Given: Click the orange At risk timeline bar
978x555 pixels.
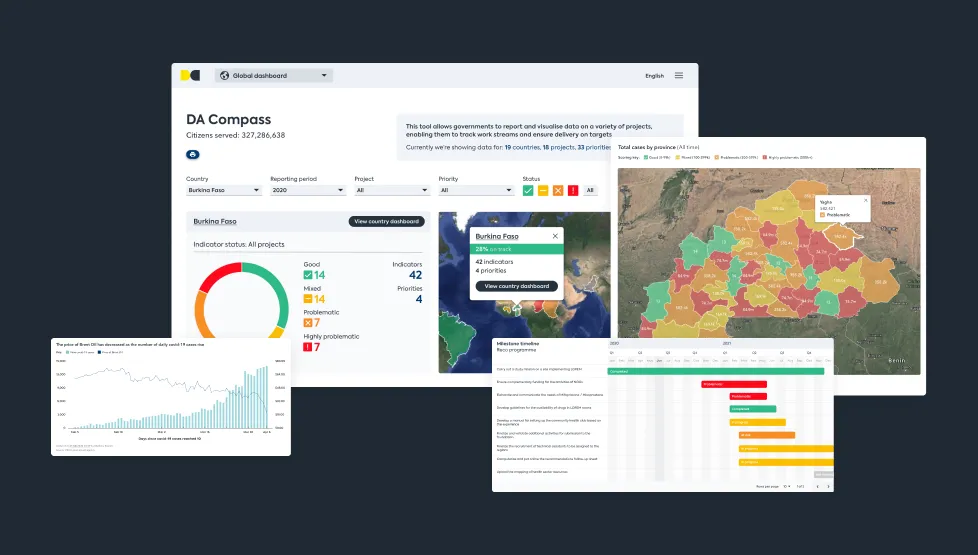Looking at the screenshot, I should pyautogui.click(x=767, y=435).
